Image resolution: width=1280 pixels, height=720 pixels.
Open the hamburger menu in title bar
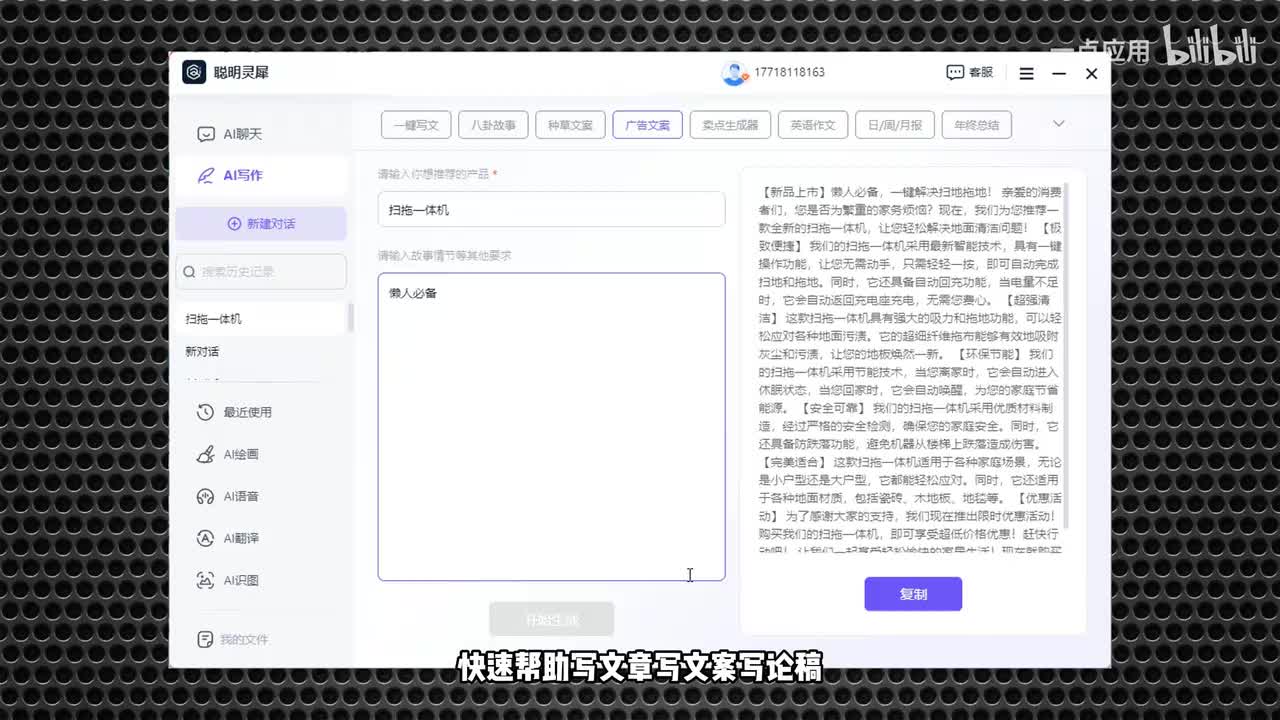(1026, 73)
